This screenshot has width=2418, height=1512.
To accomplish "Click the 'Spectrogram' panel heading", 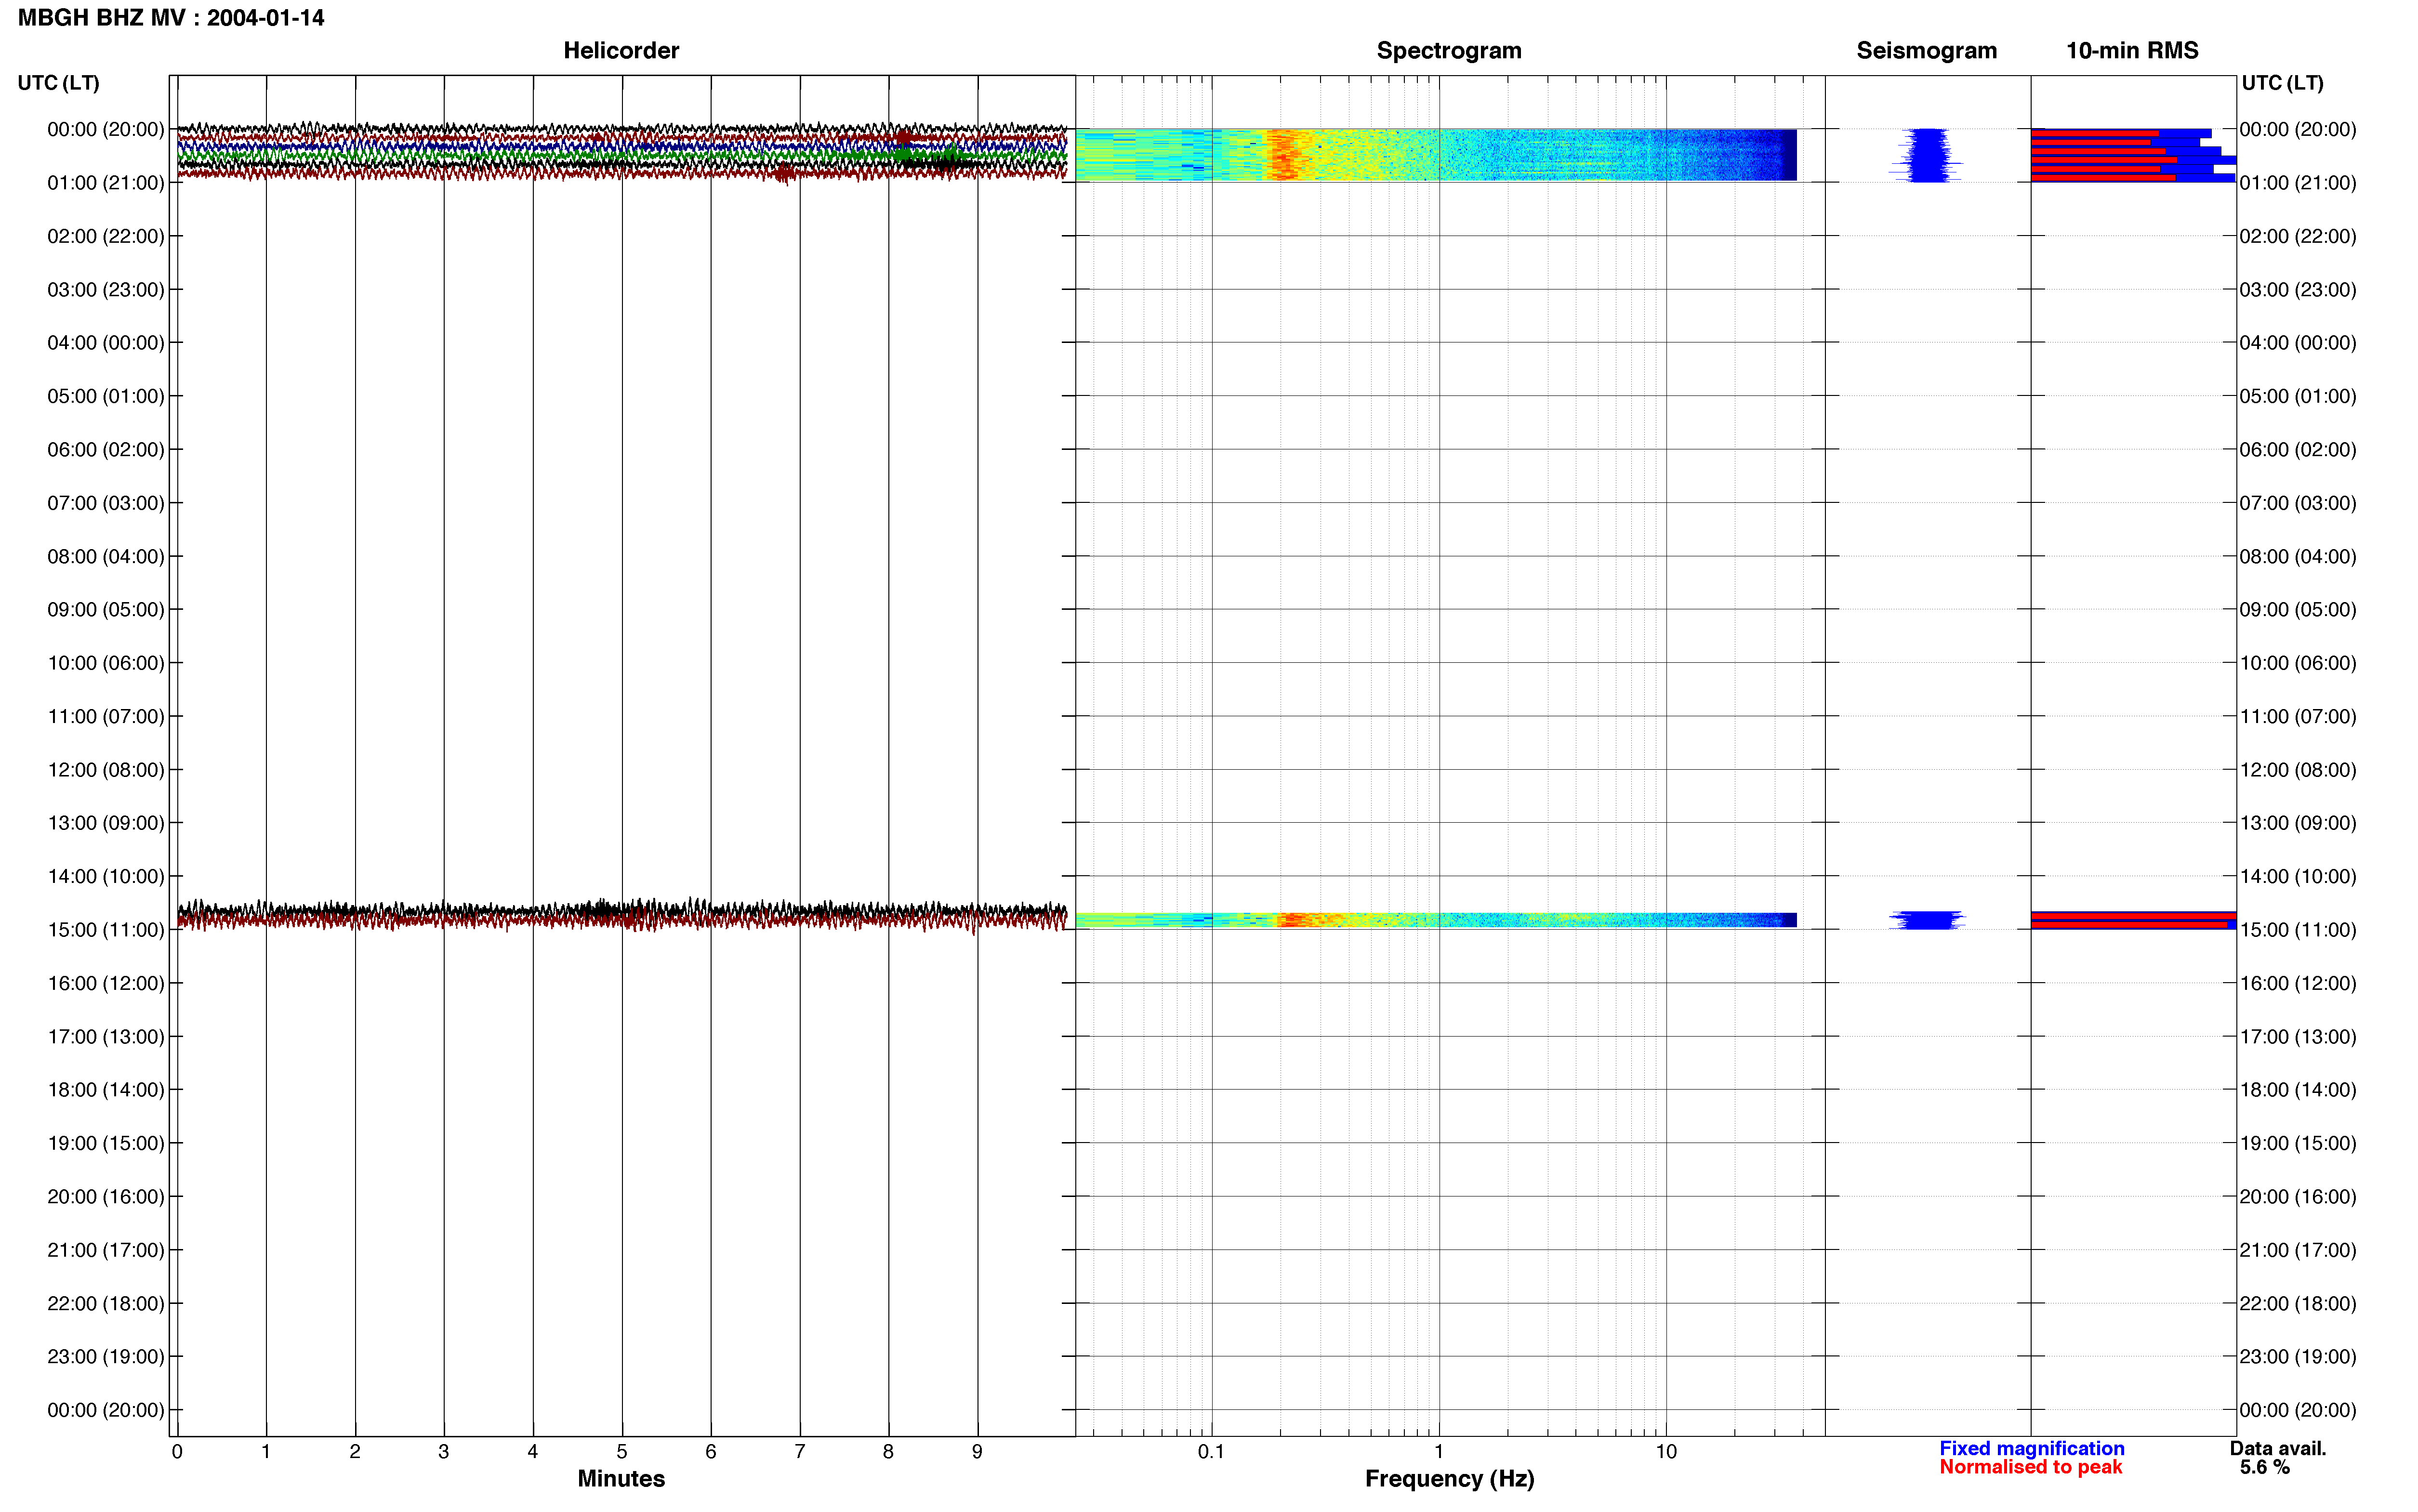I will (1449, 50).
